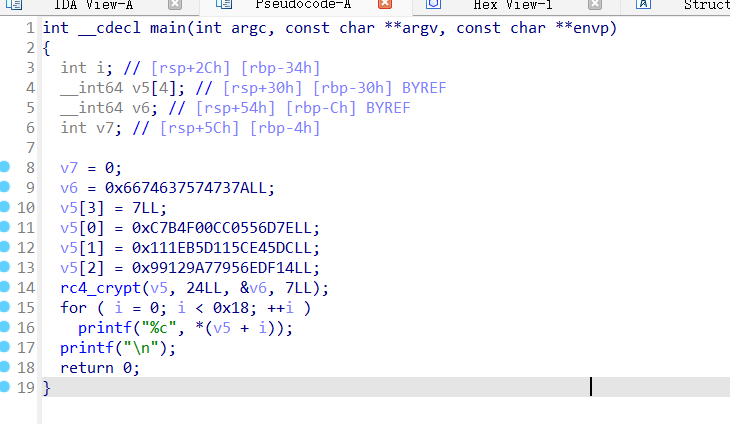Switch to the Hex View-1 tab
The image size is (730, 424).
click(x=513, y=5)
